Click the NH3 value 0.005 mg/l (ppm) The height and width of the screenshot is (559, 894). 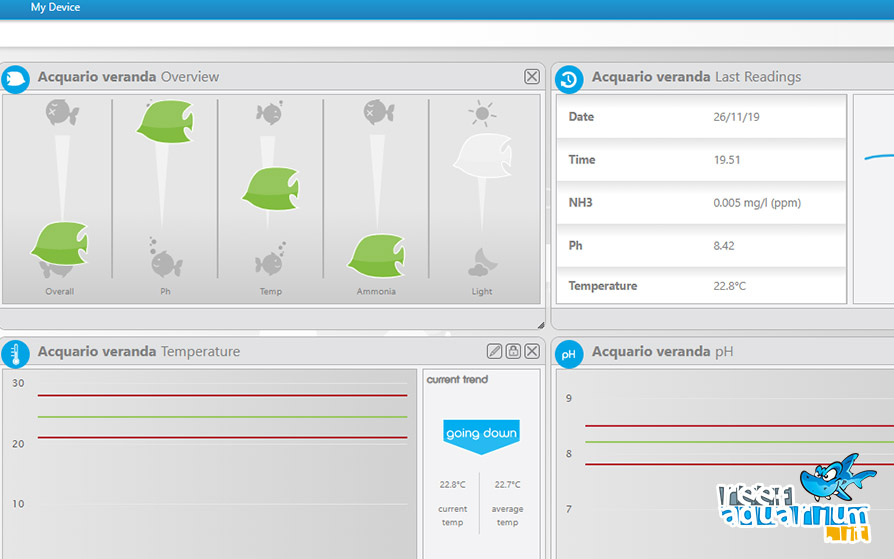point(757,202)
